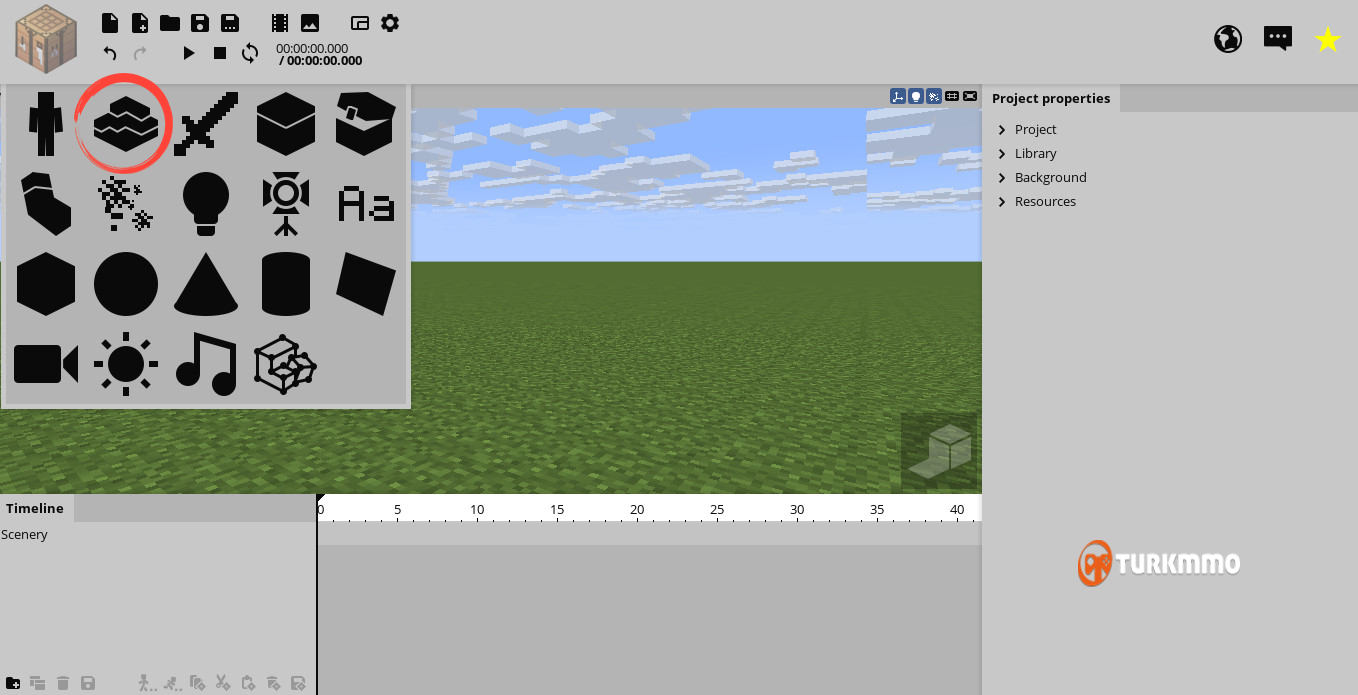The image size is (1358, 695).
Task: Add a point light bulb
Action: click(206, 204)
